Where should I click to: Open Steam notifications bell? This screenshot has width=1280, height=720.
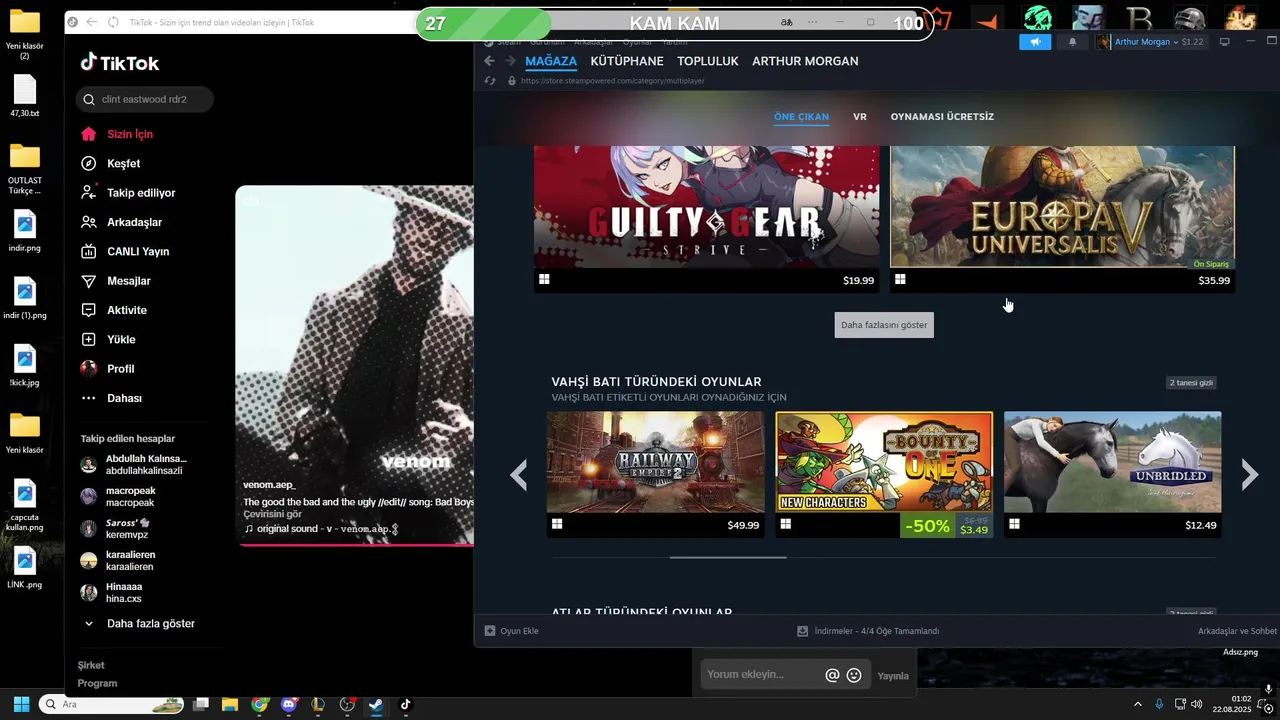coord(1073,42)
